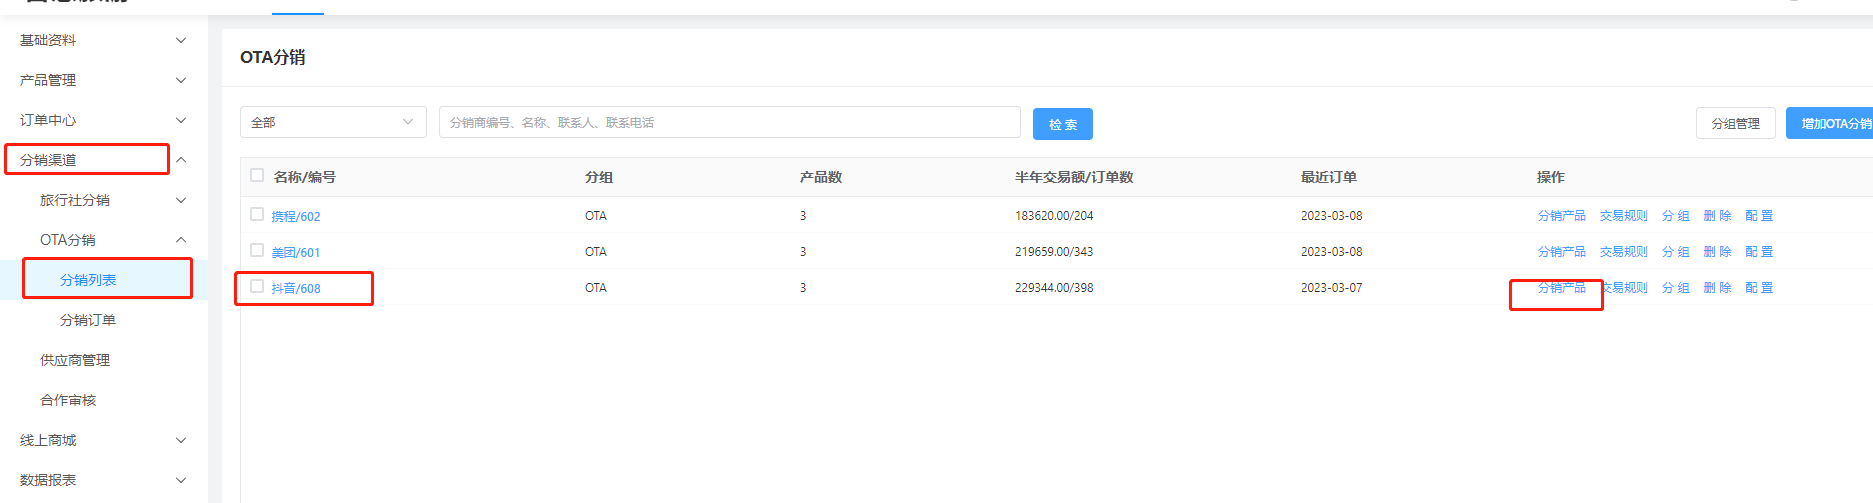Screen dimensions: 1873x503
Task: Tick the checkbox for 携程/602
Action: point(257,215)
